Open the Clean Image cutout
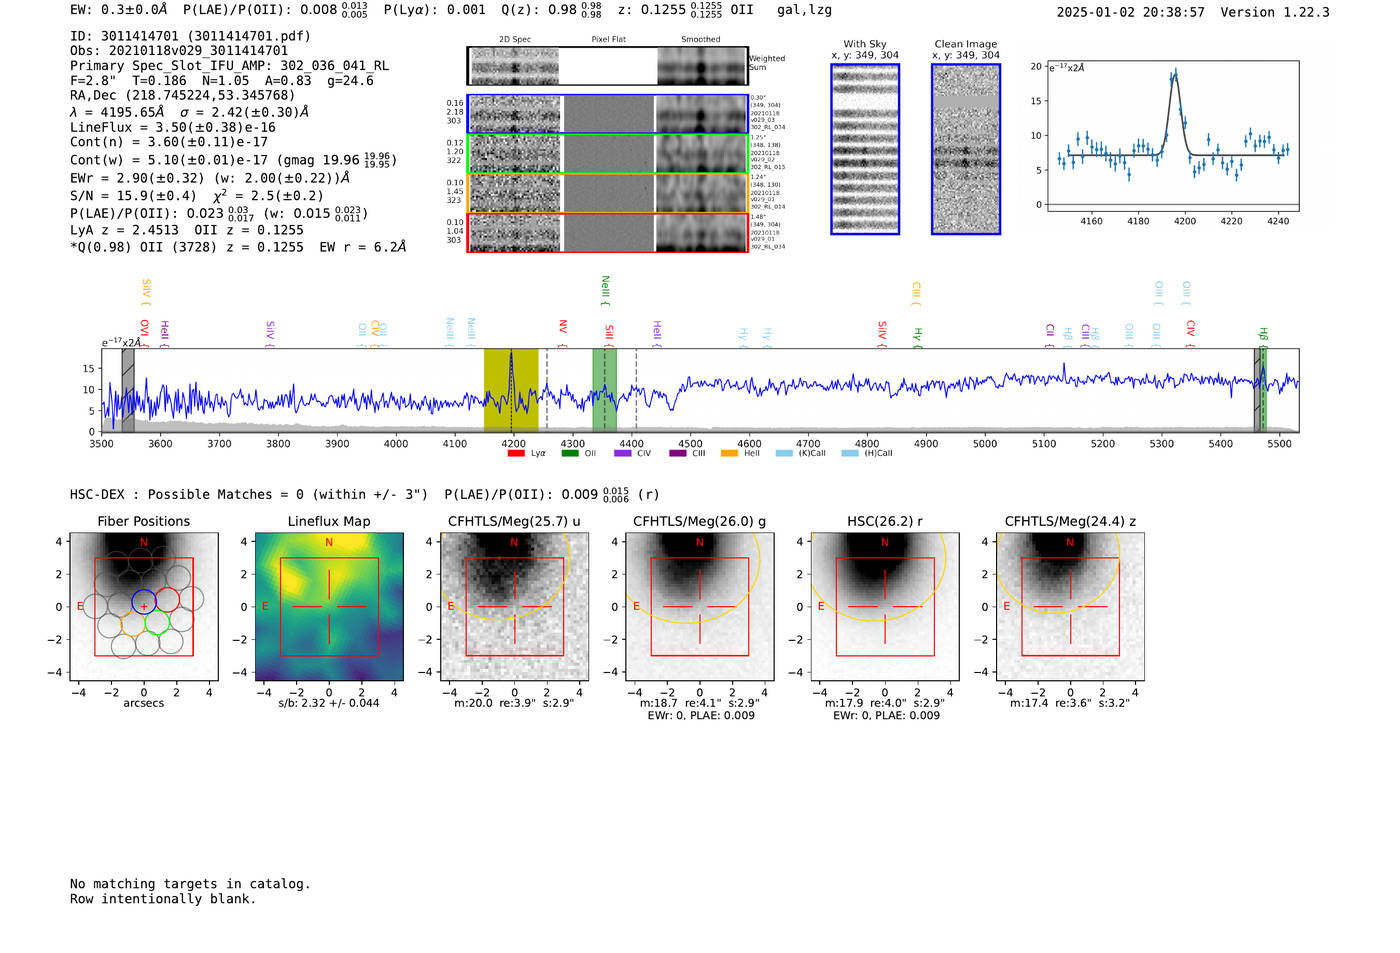The height and width of the screenshot is (953, 1400). click(x=966, y=149)
